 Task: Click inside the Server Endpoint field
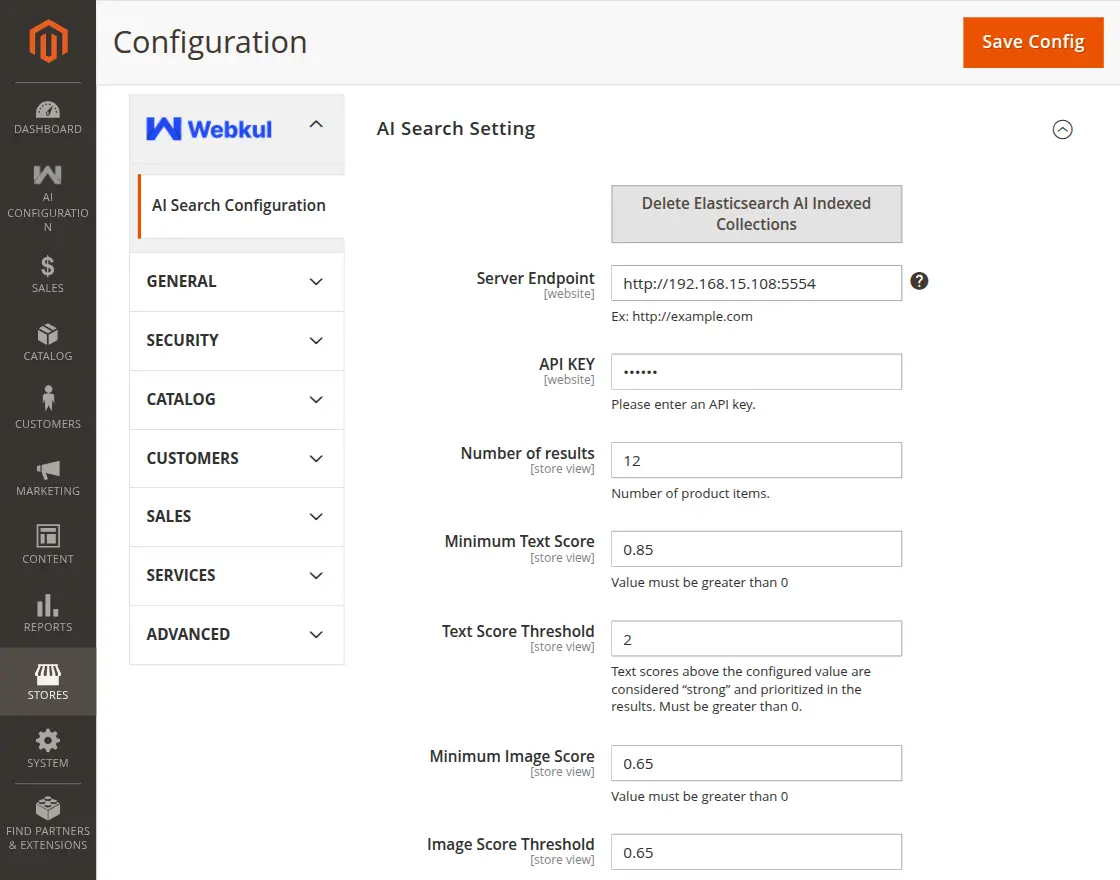click(x=756, y=283)
